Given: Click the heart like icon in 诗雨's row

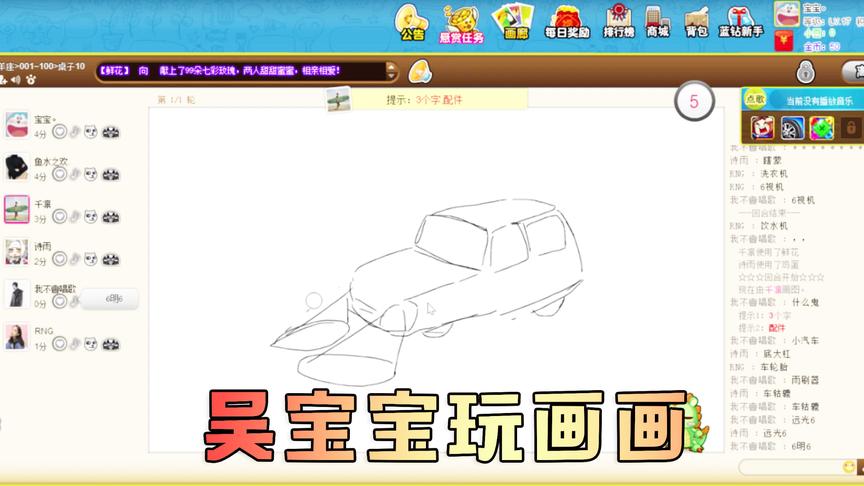Looking at the screenshot, I should pyautogui.click(x=60, y=259).
